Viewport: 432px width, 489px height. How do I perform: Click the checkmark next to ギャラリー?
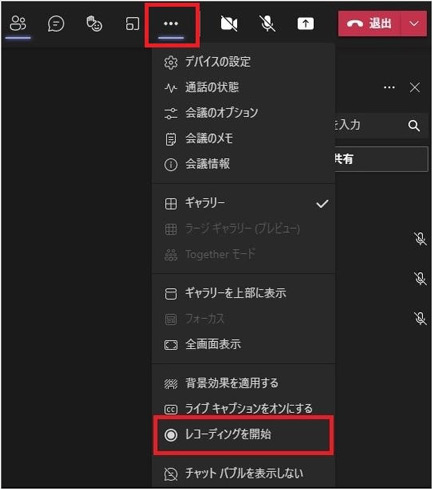pos(322,203)
